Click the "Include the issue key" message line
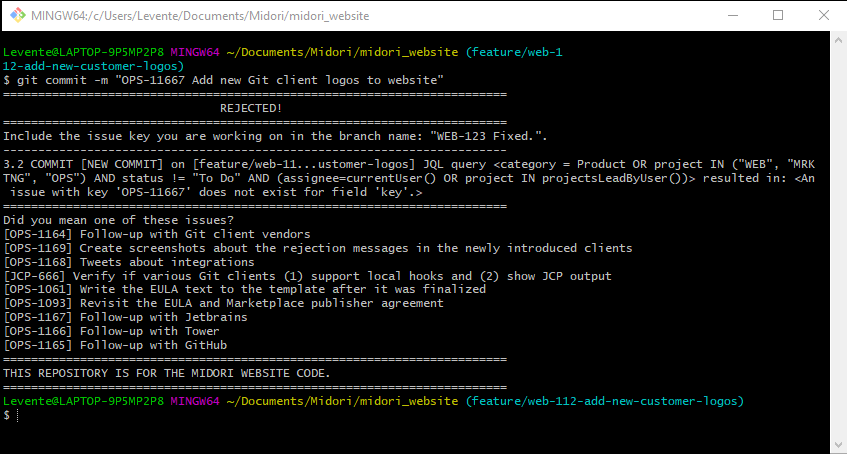The height and width of the screenshot is (454, 847). coord(275,136)
